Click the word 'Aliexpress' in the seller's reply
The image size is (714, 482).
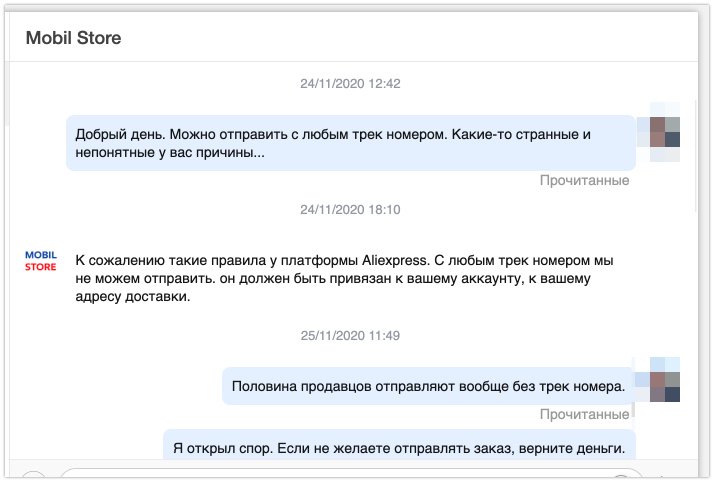tap(394, 261)
